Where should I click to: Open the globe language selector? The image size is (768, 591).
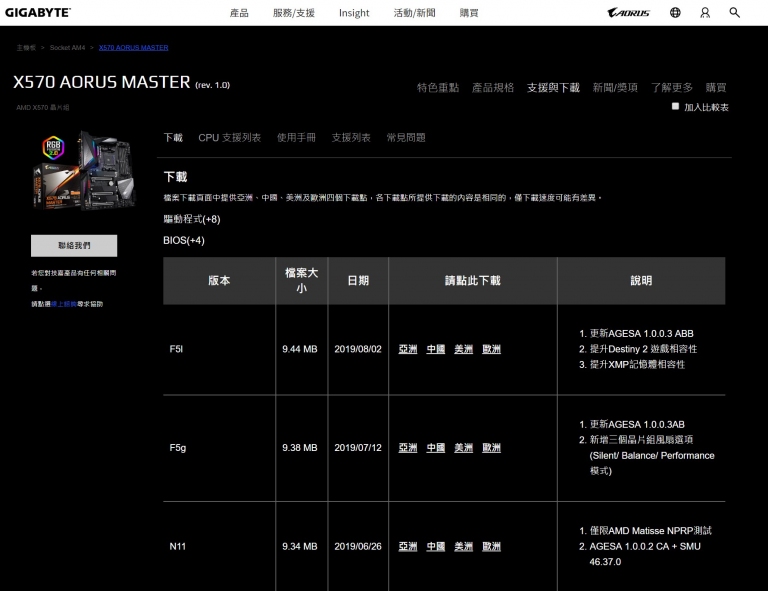(x=675, y=13)
